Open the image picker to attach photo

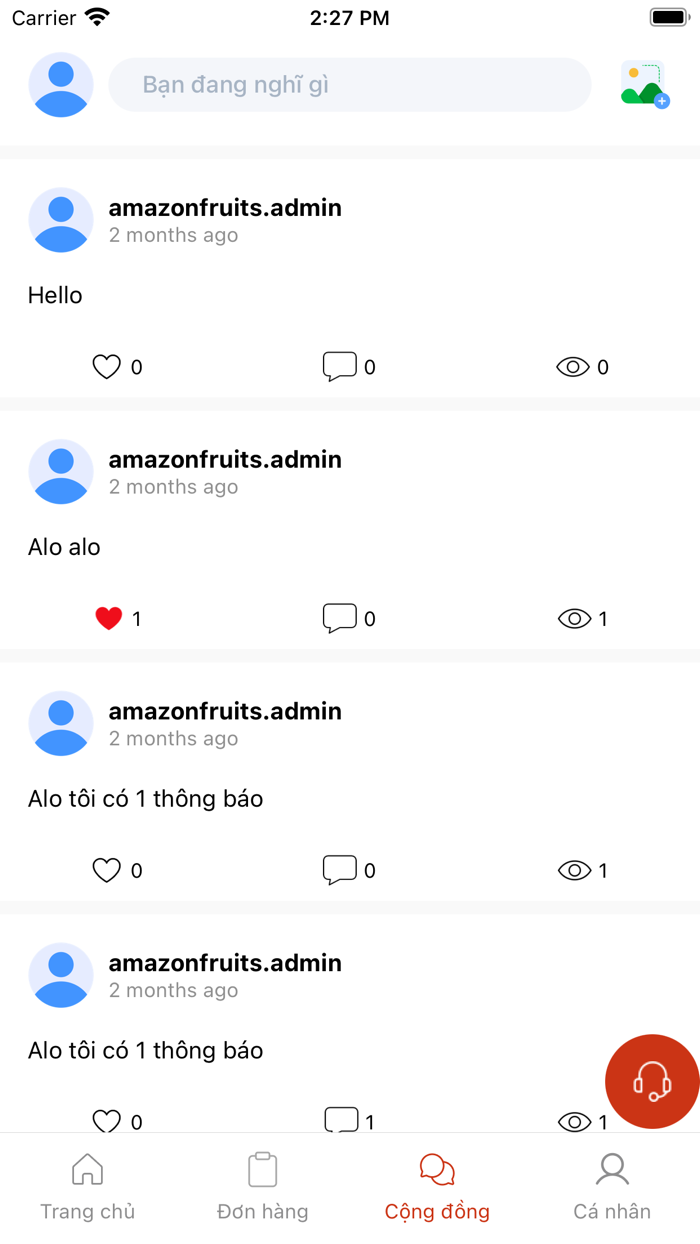tap(646, 84)
